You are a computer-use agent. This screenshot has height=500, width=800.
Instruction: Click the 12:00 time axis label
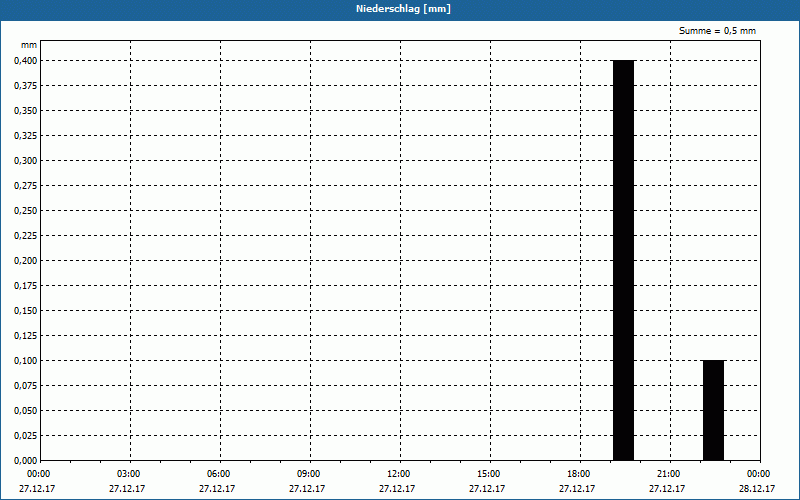398,474
